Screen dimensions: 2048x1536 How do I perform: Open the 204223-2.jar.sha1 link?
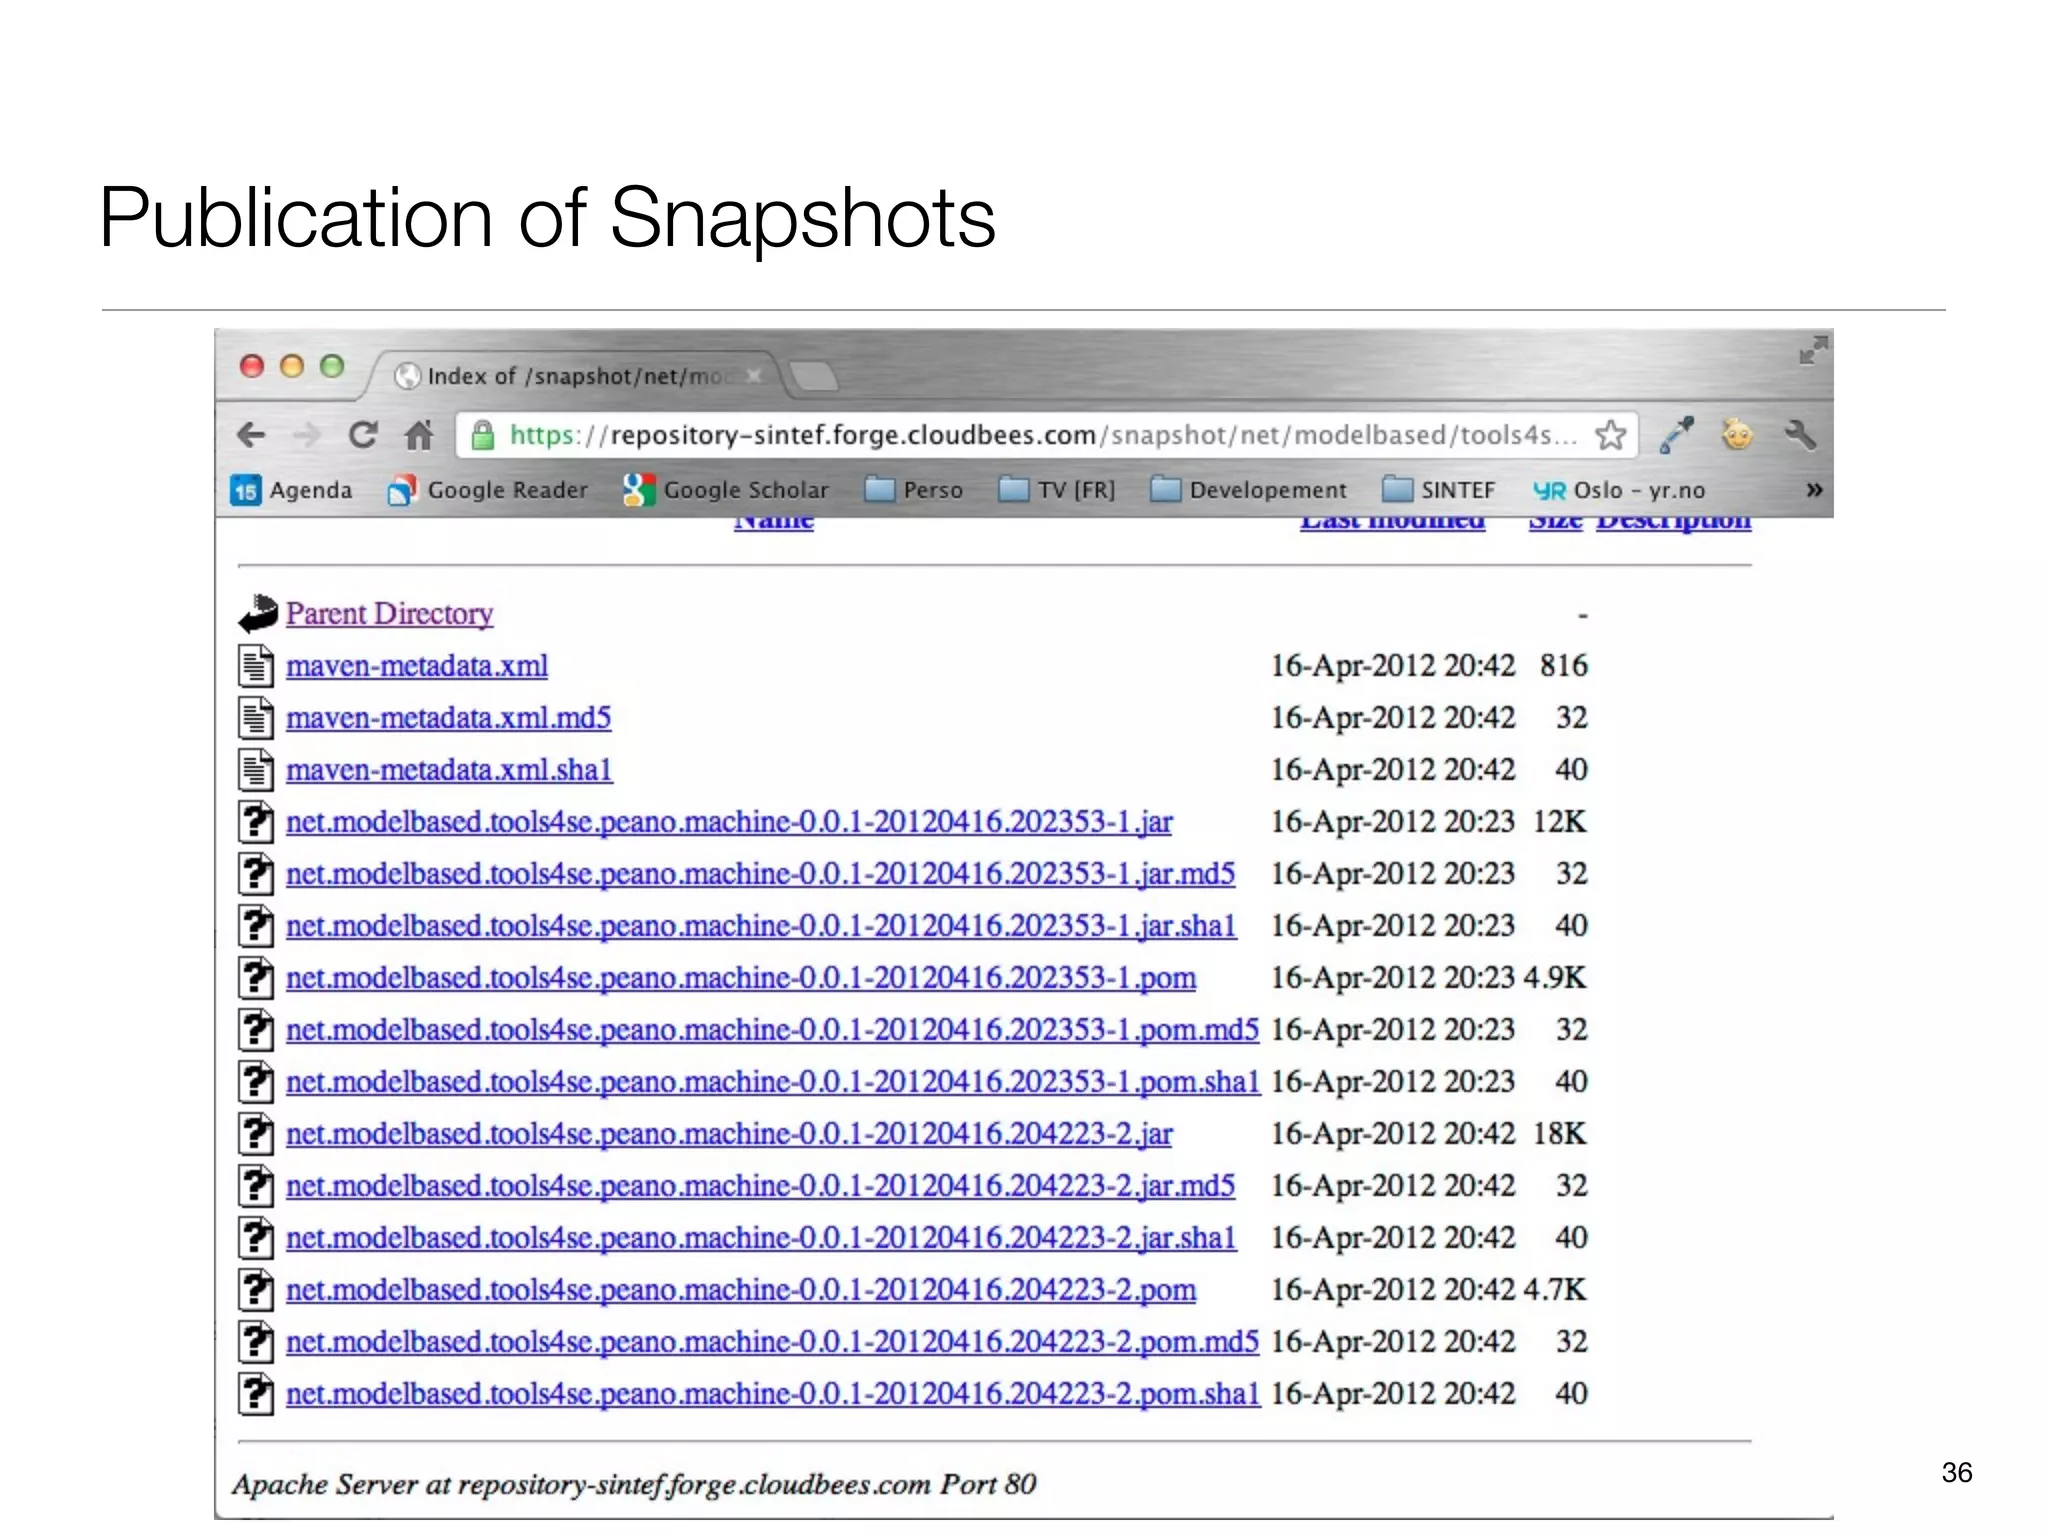(x=761, y=1238)
